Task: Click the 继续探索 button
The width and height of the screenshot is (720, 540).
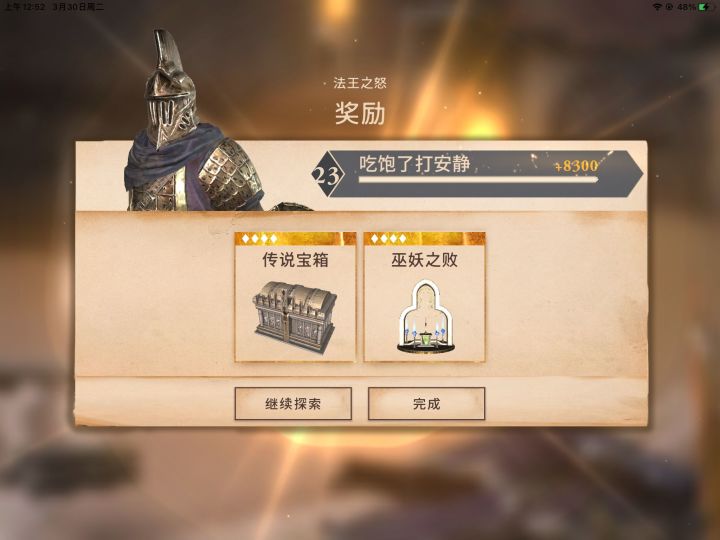Action: 293,404
